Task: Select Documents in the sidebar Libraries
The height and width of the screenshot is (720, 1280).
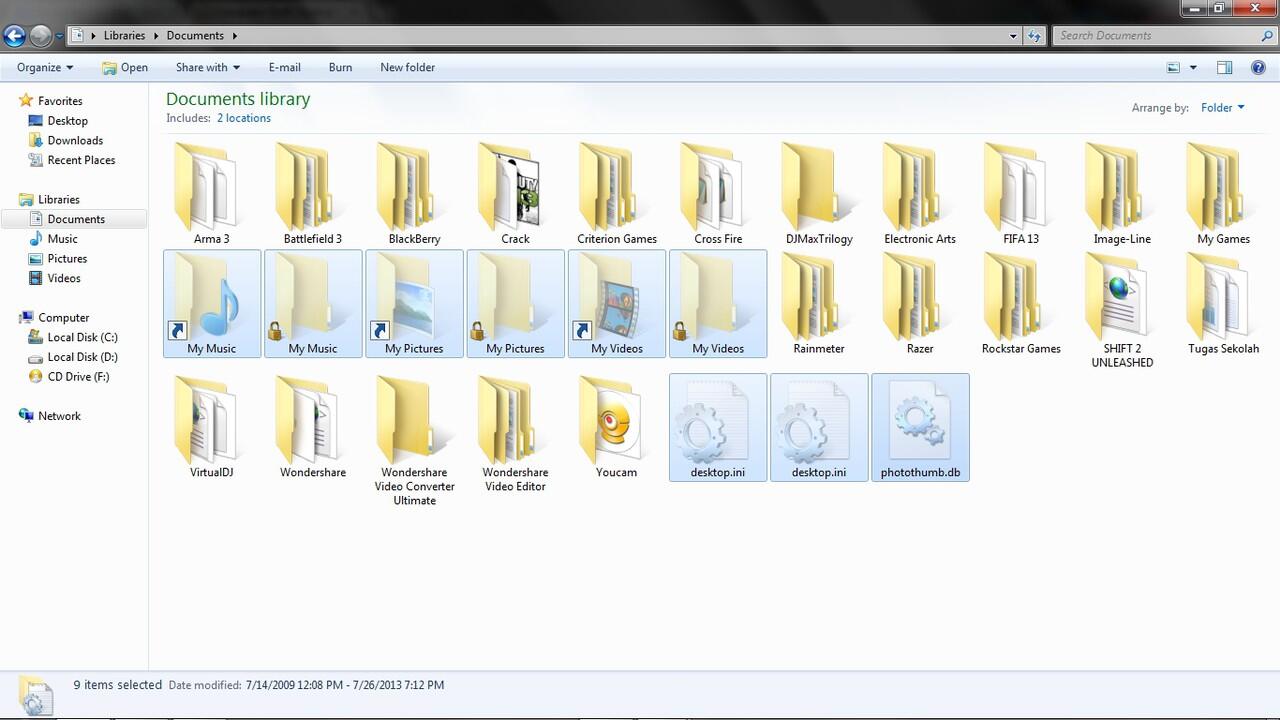Action: point(75,219)
